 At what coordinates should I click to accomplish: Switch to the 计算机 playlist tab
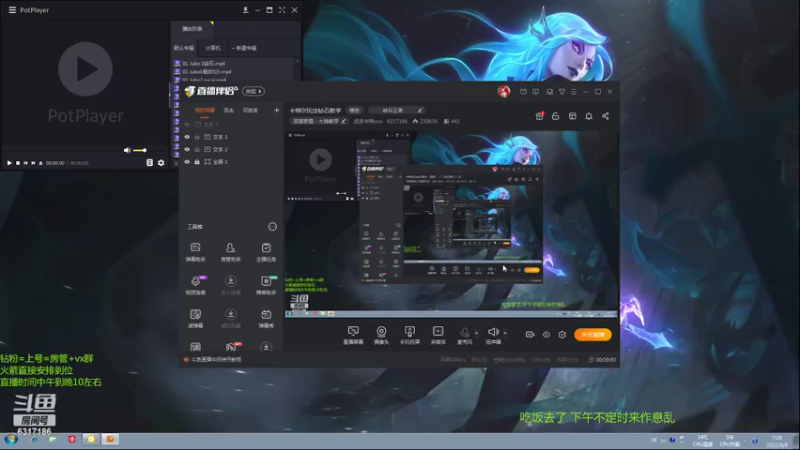(213, 48)
